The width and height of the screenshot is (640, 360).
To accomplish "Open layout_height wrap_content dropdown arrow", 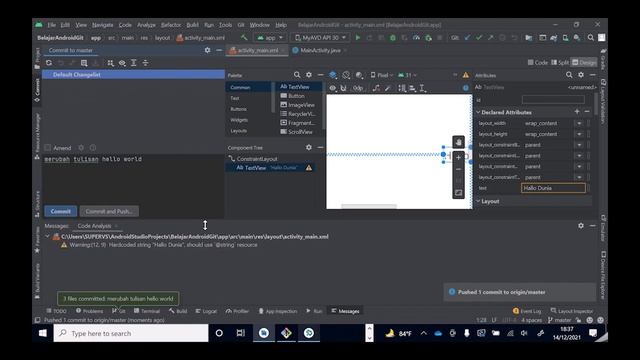I will pyautogui.click(x=579, y=134).
